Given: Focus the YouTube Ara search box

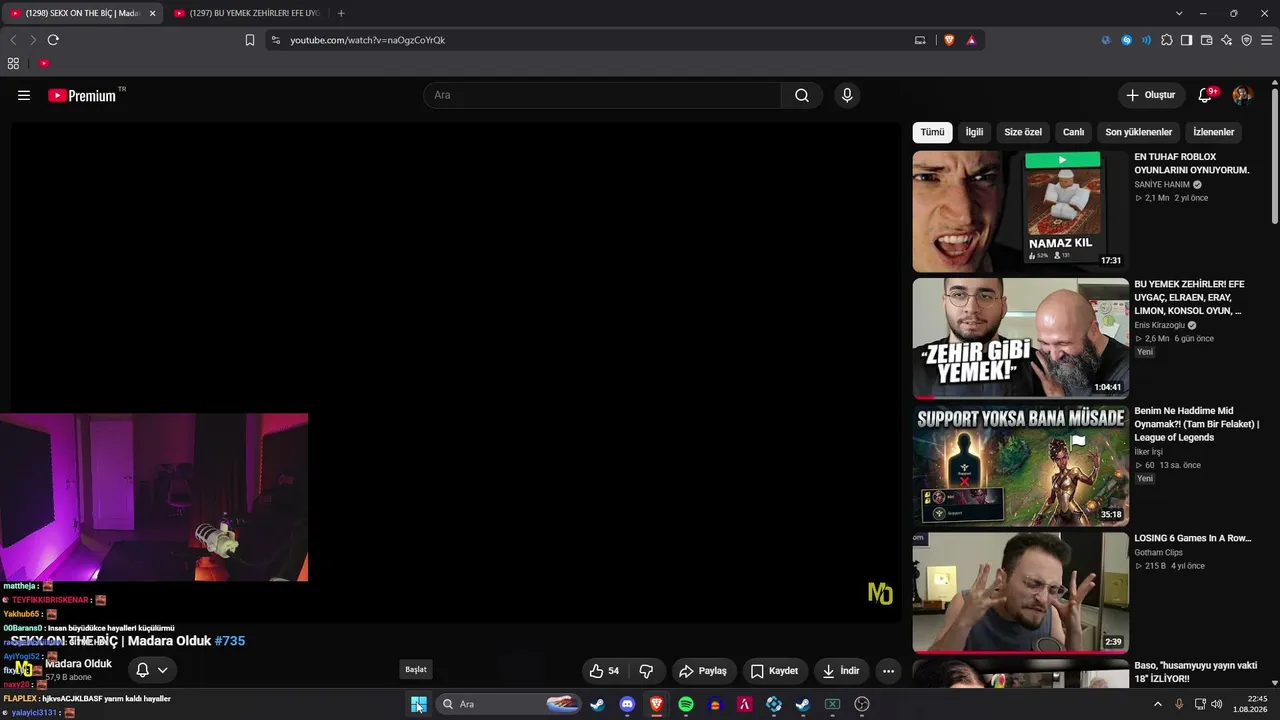Looking at the screenshot, I should tap(602, 95).
